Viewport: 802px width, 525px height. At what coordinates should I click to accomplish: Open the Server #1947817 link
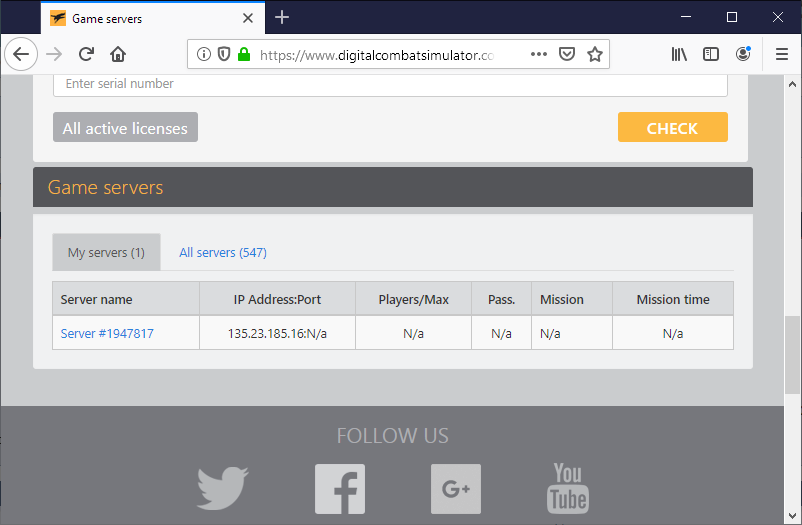107,334
